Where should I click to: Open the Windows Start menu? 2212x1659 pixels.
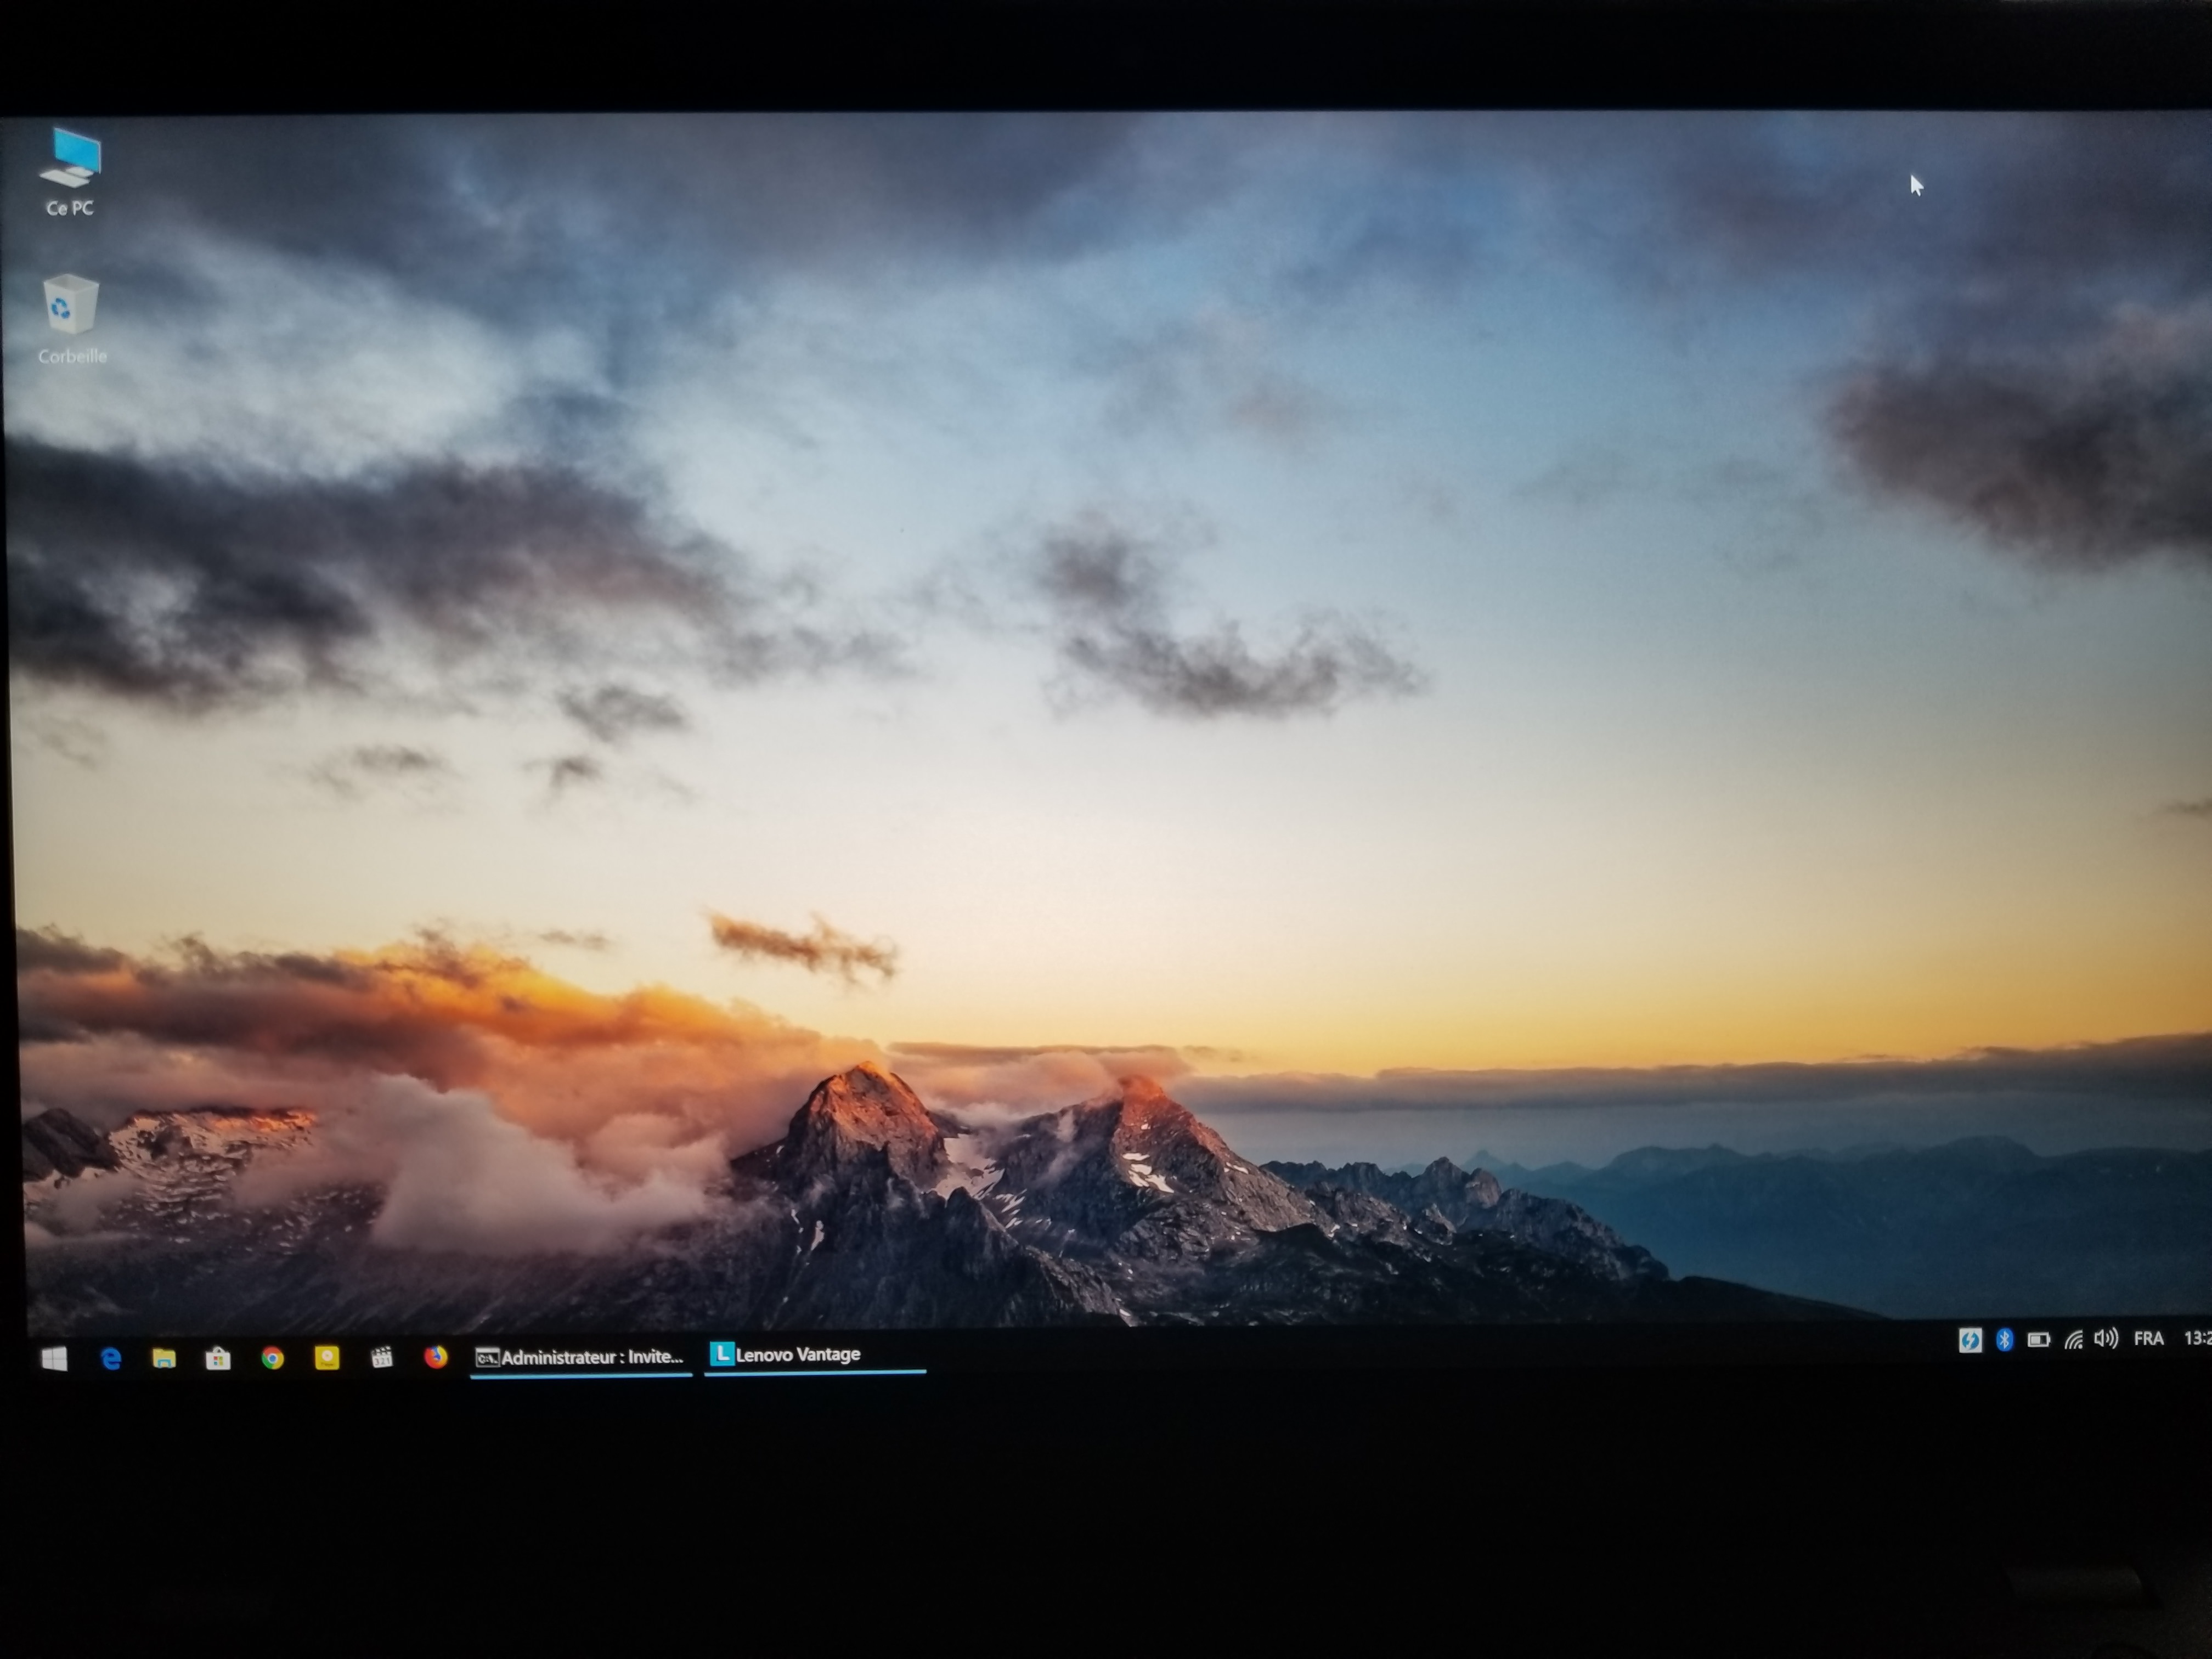[x=55, y=1358]
